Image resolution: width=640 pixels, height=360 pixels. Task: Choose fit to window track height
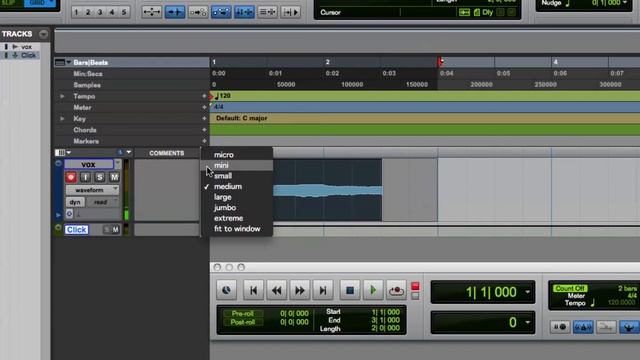point(237,229)
